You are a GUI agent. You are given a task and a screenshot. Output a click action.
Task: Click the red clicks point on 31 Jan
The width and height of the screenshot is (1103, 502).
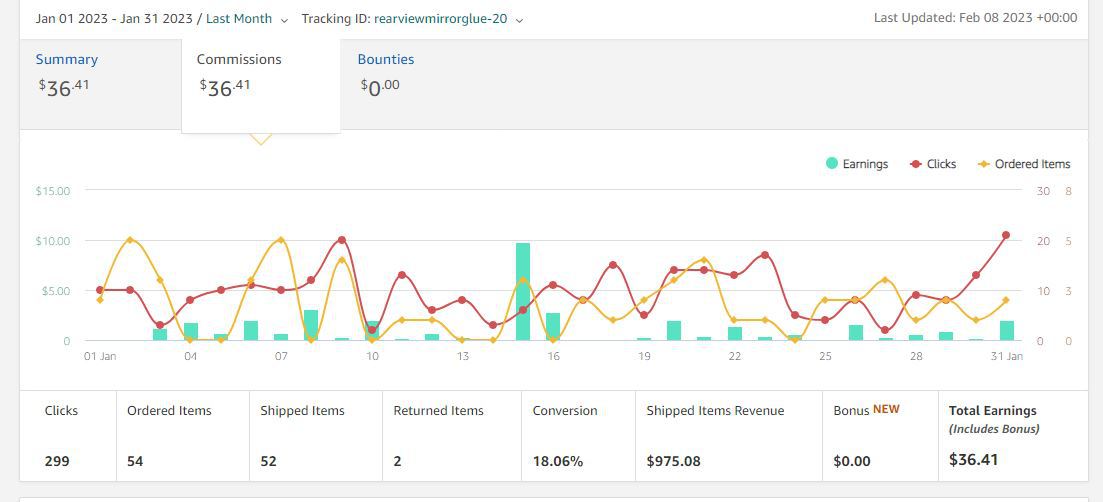(1006, 235)
